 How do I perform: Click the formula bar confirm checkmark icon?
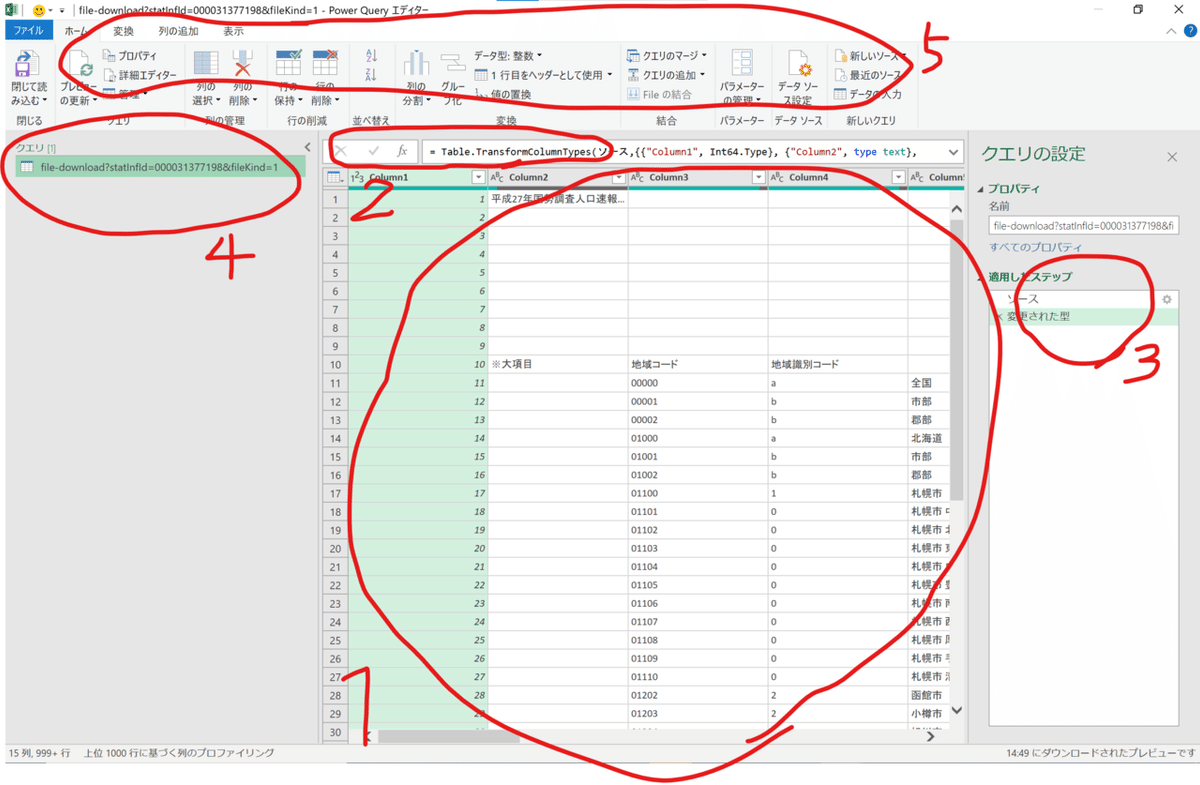click(x=374, y=151)
